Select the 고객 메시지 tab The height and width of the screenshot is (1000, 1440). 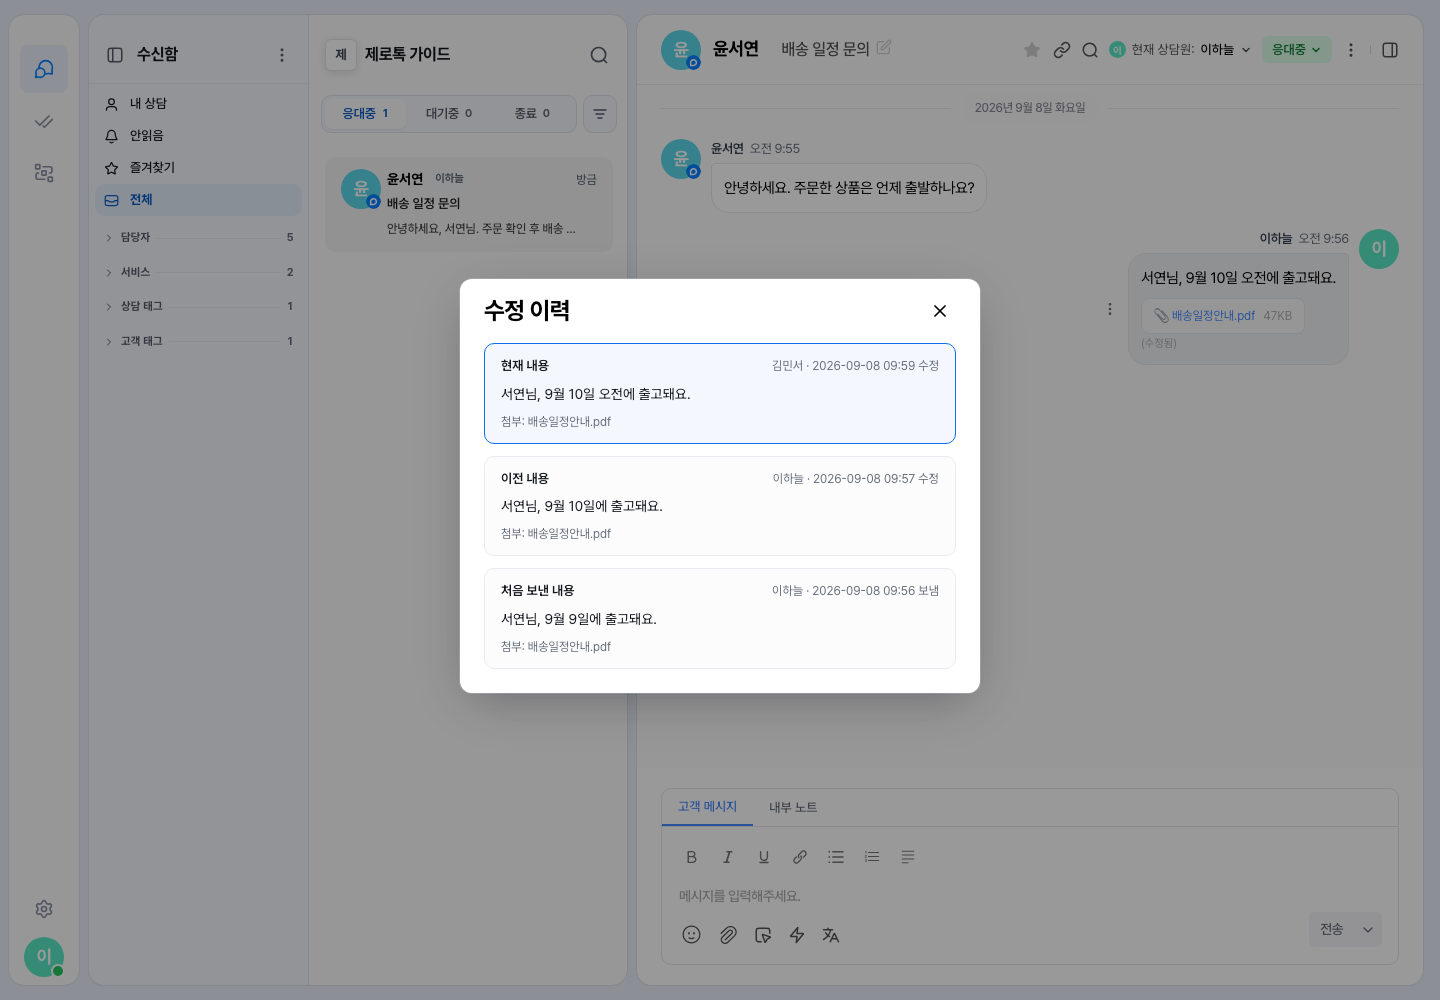(707, 807)
